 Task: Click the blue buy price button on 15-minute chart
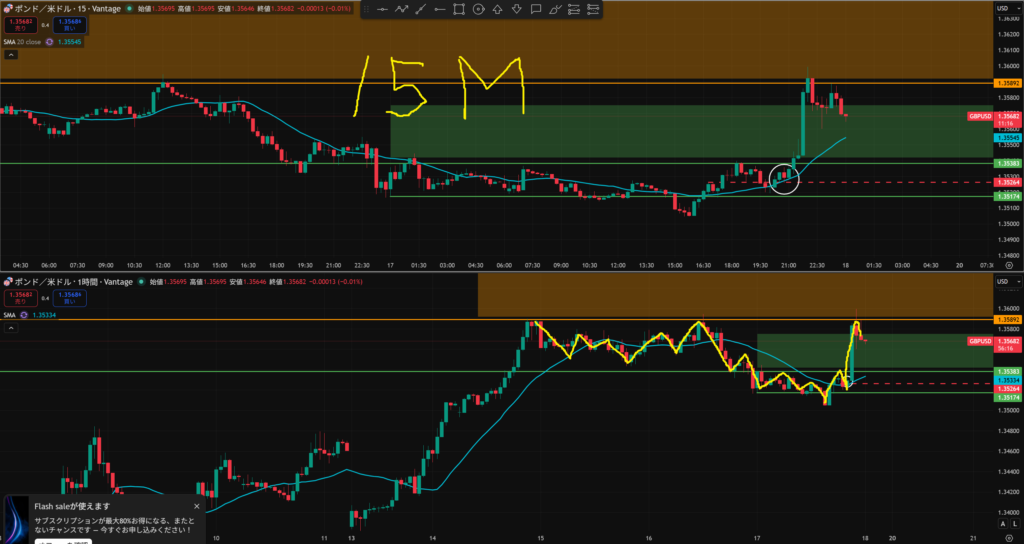point(70,24)
